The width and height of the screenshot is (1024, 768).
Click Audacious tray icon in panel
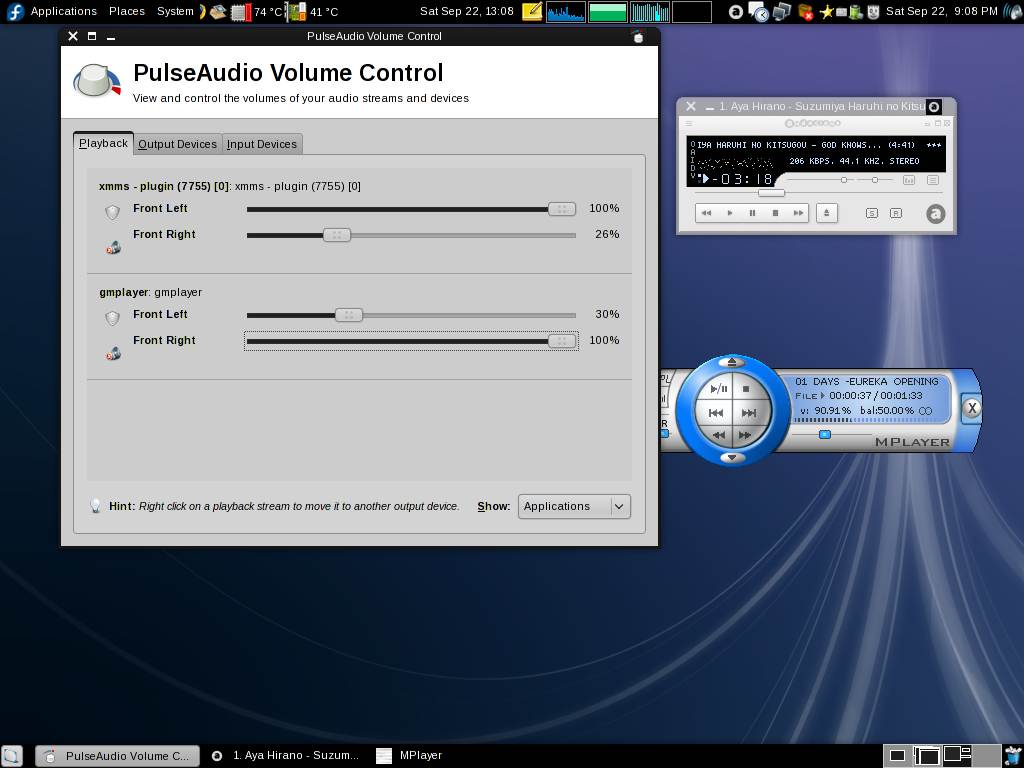pos(736,12)
